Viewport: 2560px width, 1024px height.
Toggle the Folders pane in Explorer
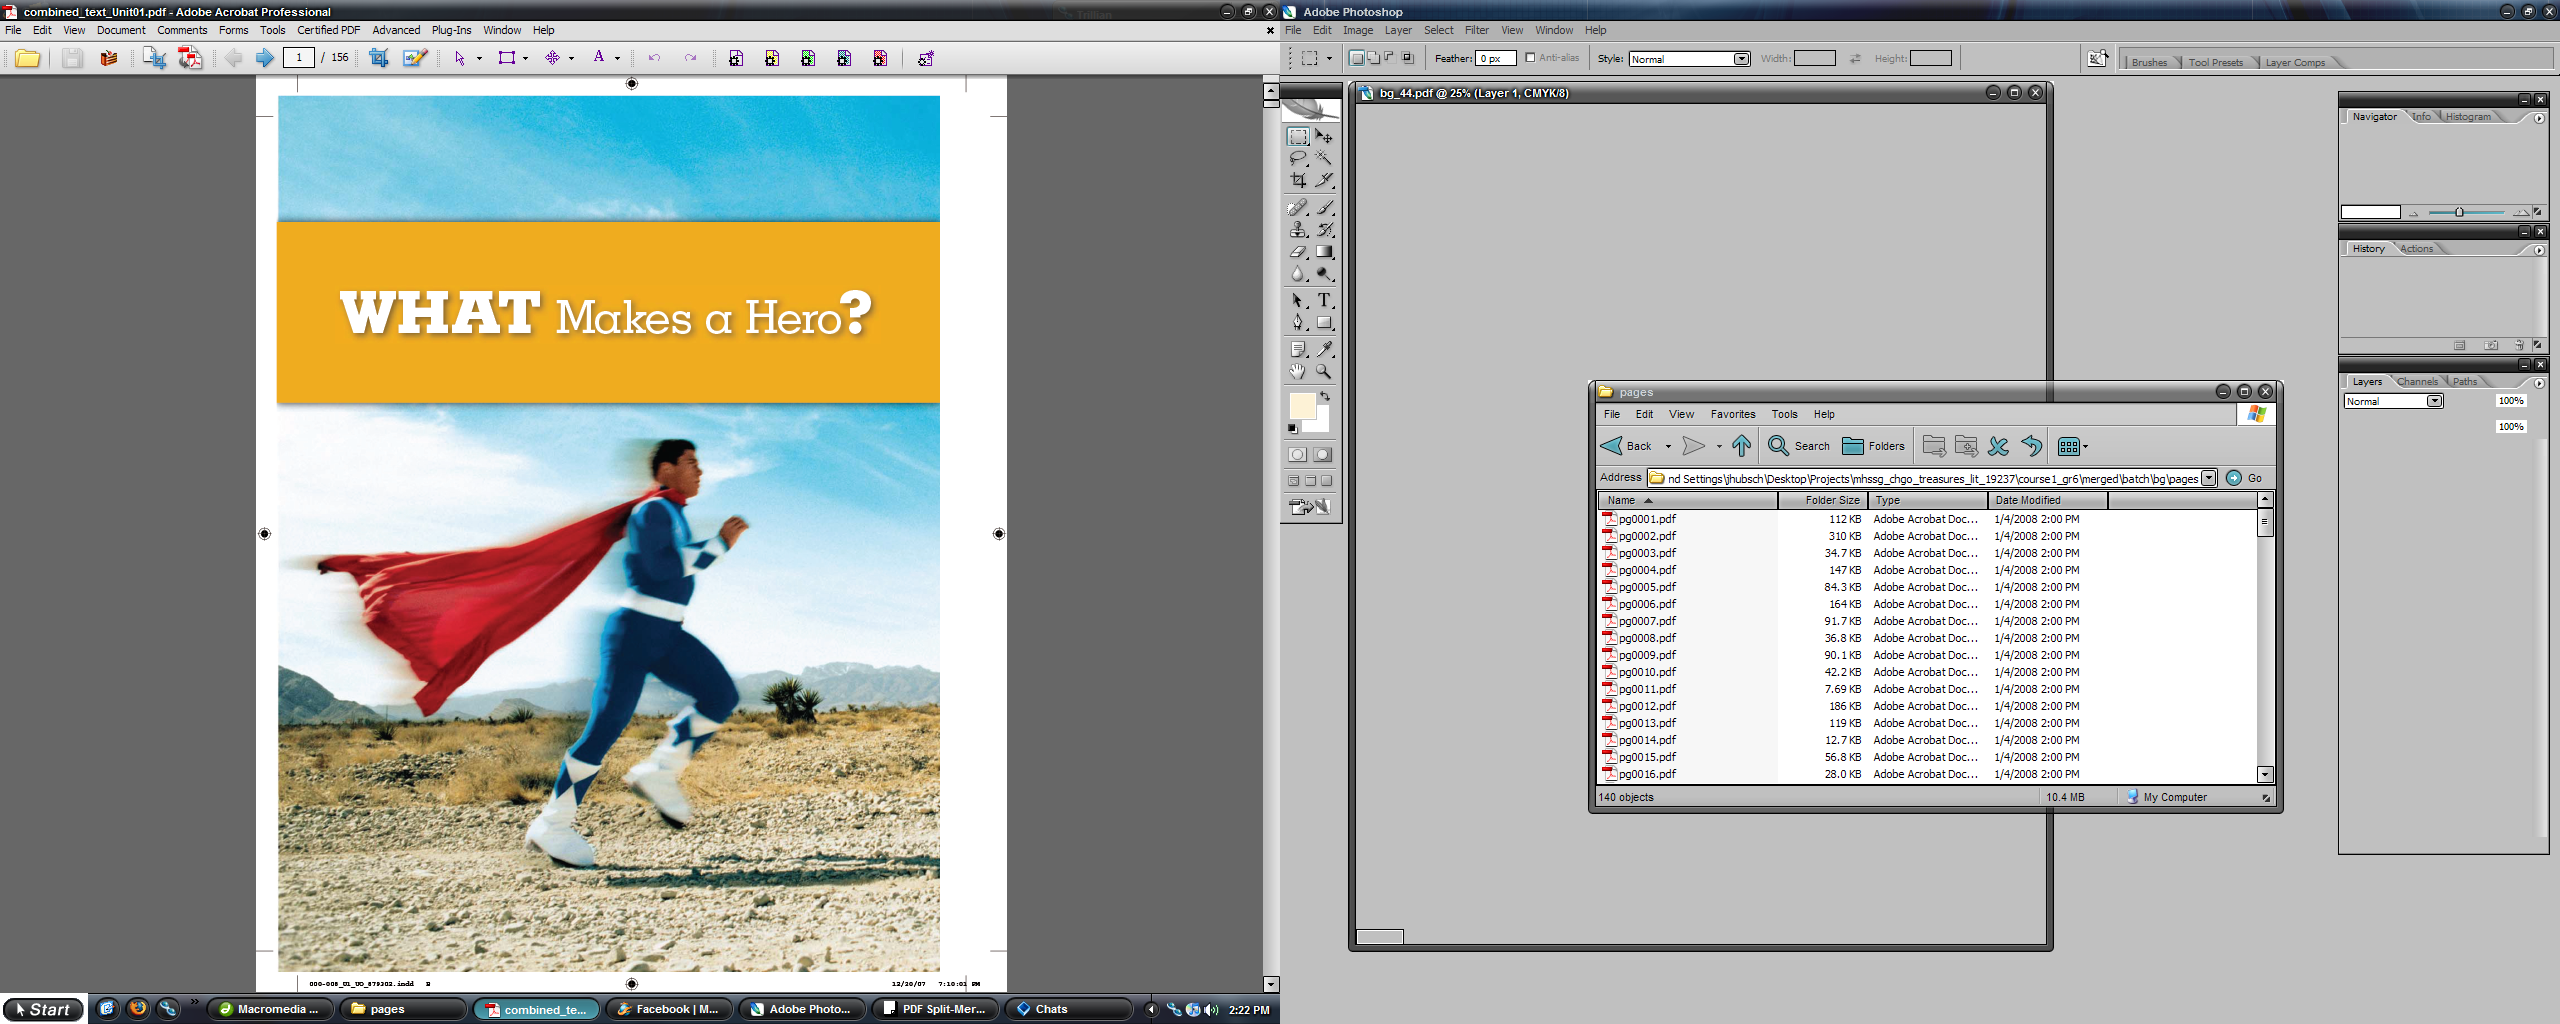coord(1874,446)
